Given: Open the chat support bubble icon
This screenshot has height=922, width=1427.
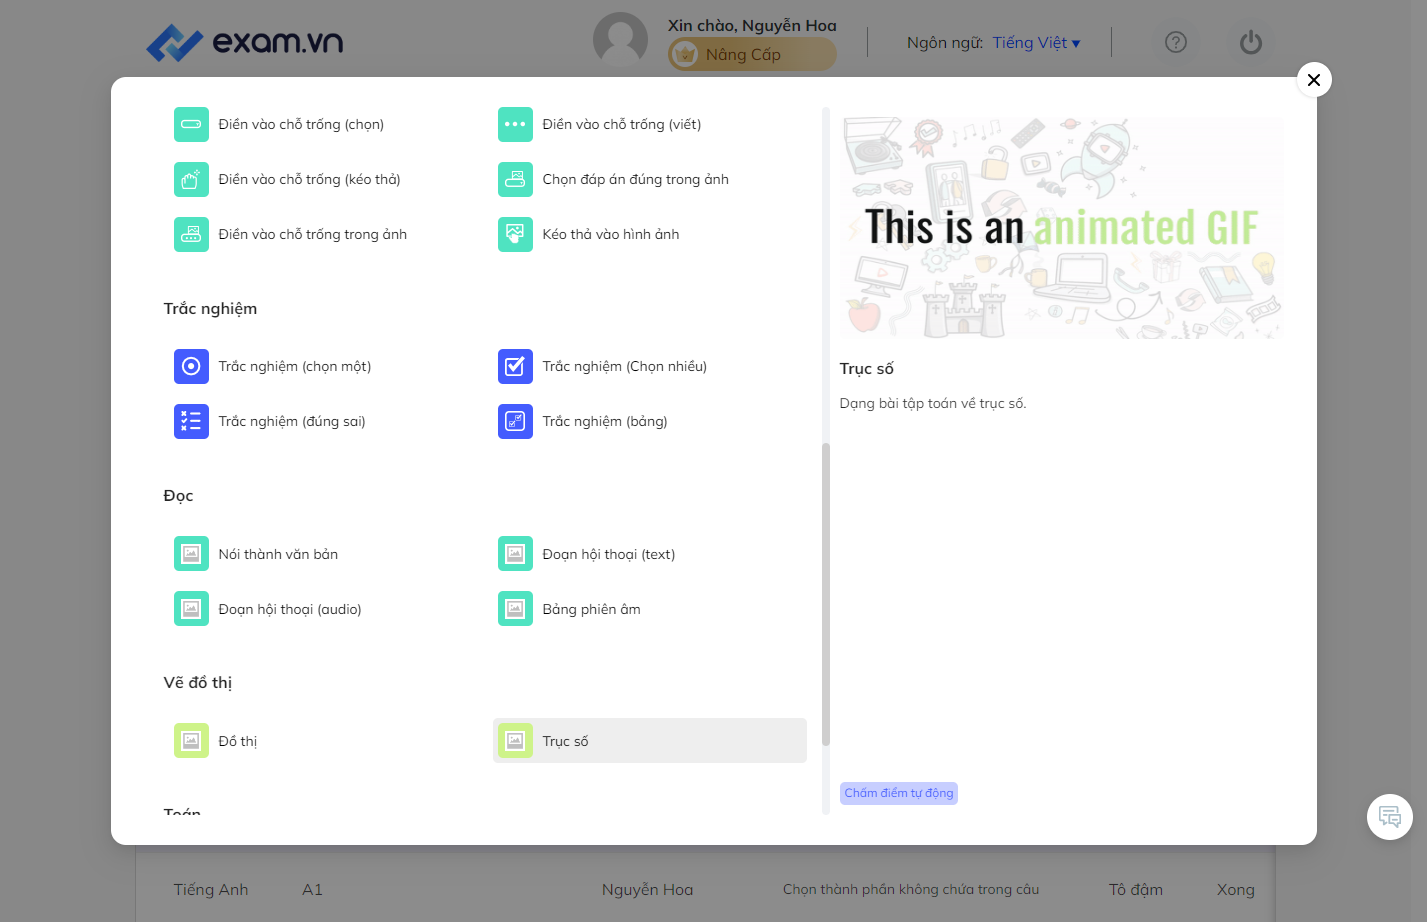Looking at the screenshot, I should pyautogui.click(x=1390, y=817).
